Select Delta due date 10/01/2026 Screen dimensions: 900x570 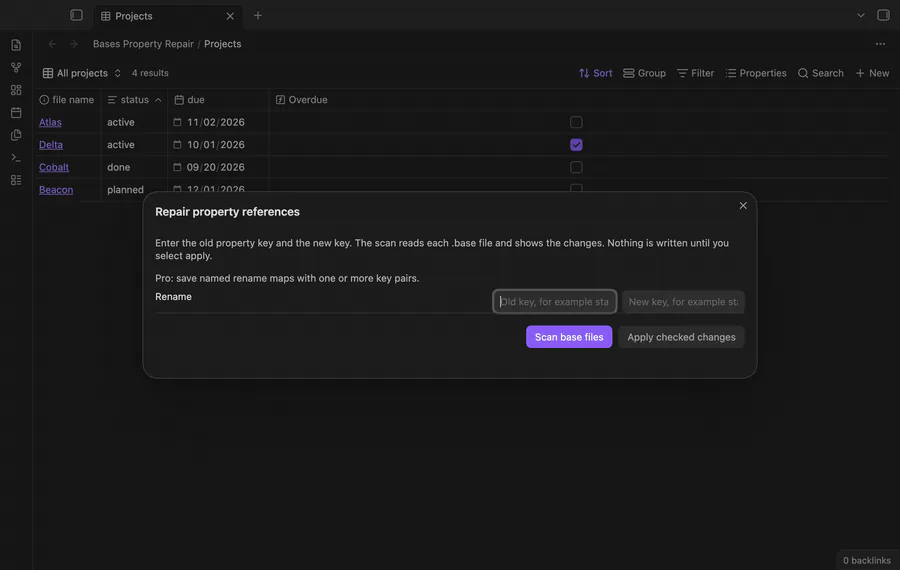(x=215, y=145)
